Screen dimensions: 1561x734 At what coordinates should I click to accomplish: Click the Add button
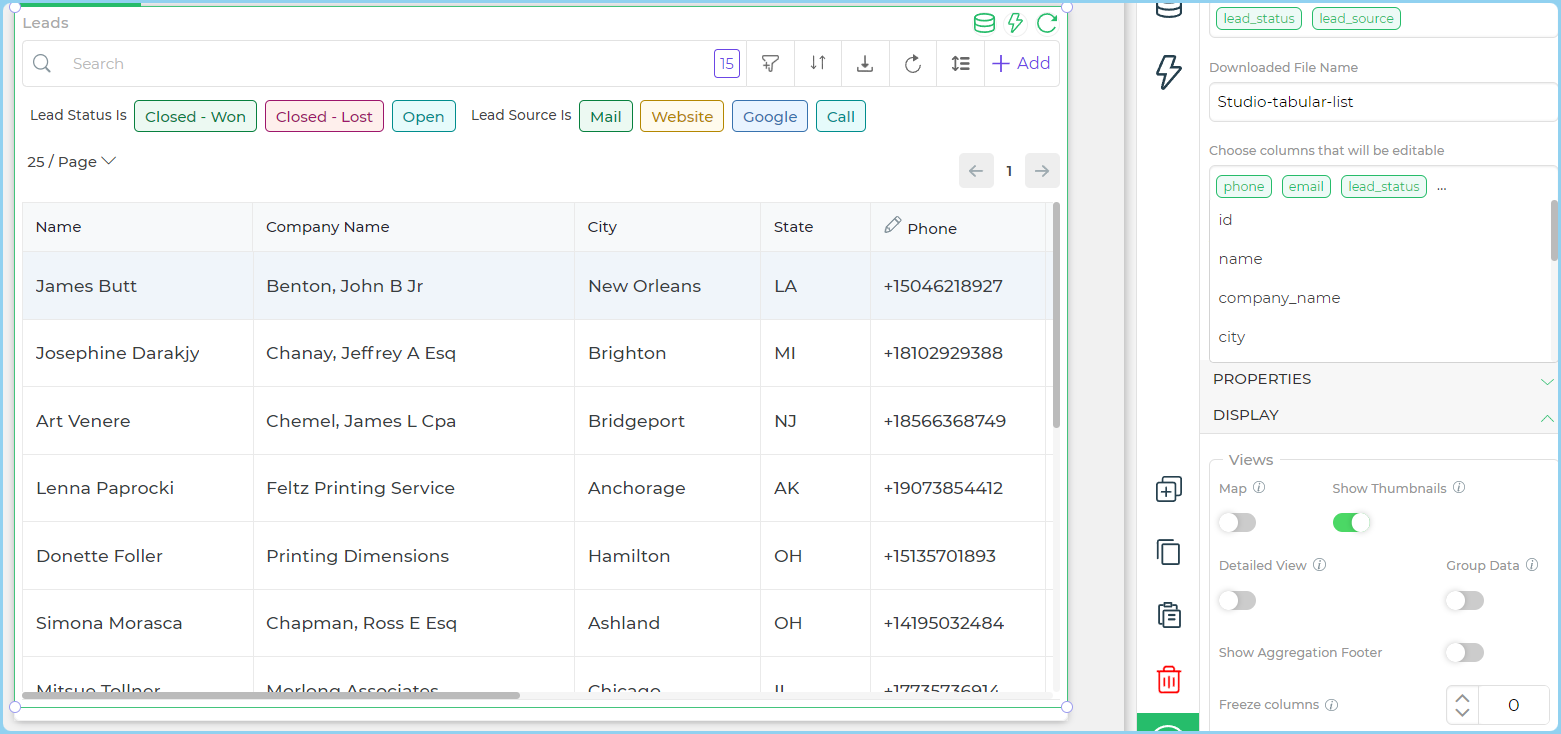click(x=1021, y=64)
